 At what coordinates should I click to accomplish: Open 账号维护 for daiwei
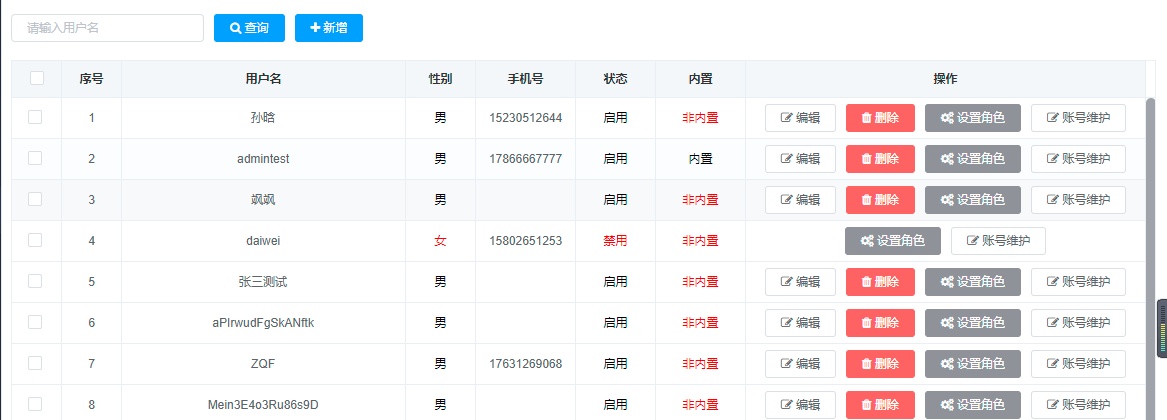pyautogui.click(x=998, y=241)
